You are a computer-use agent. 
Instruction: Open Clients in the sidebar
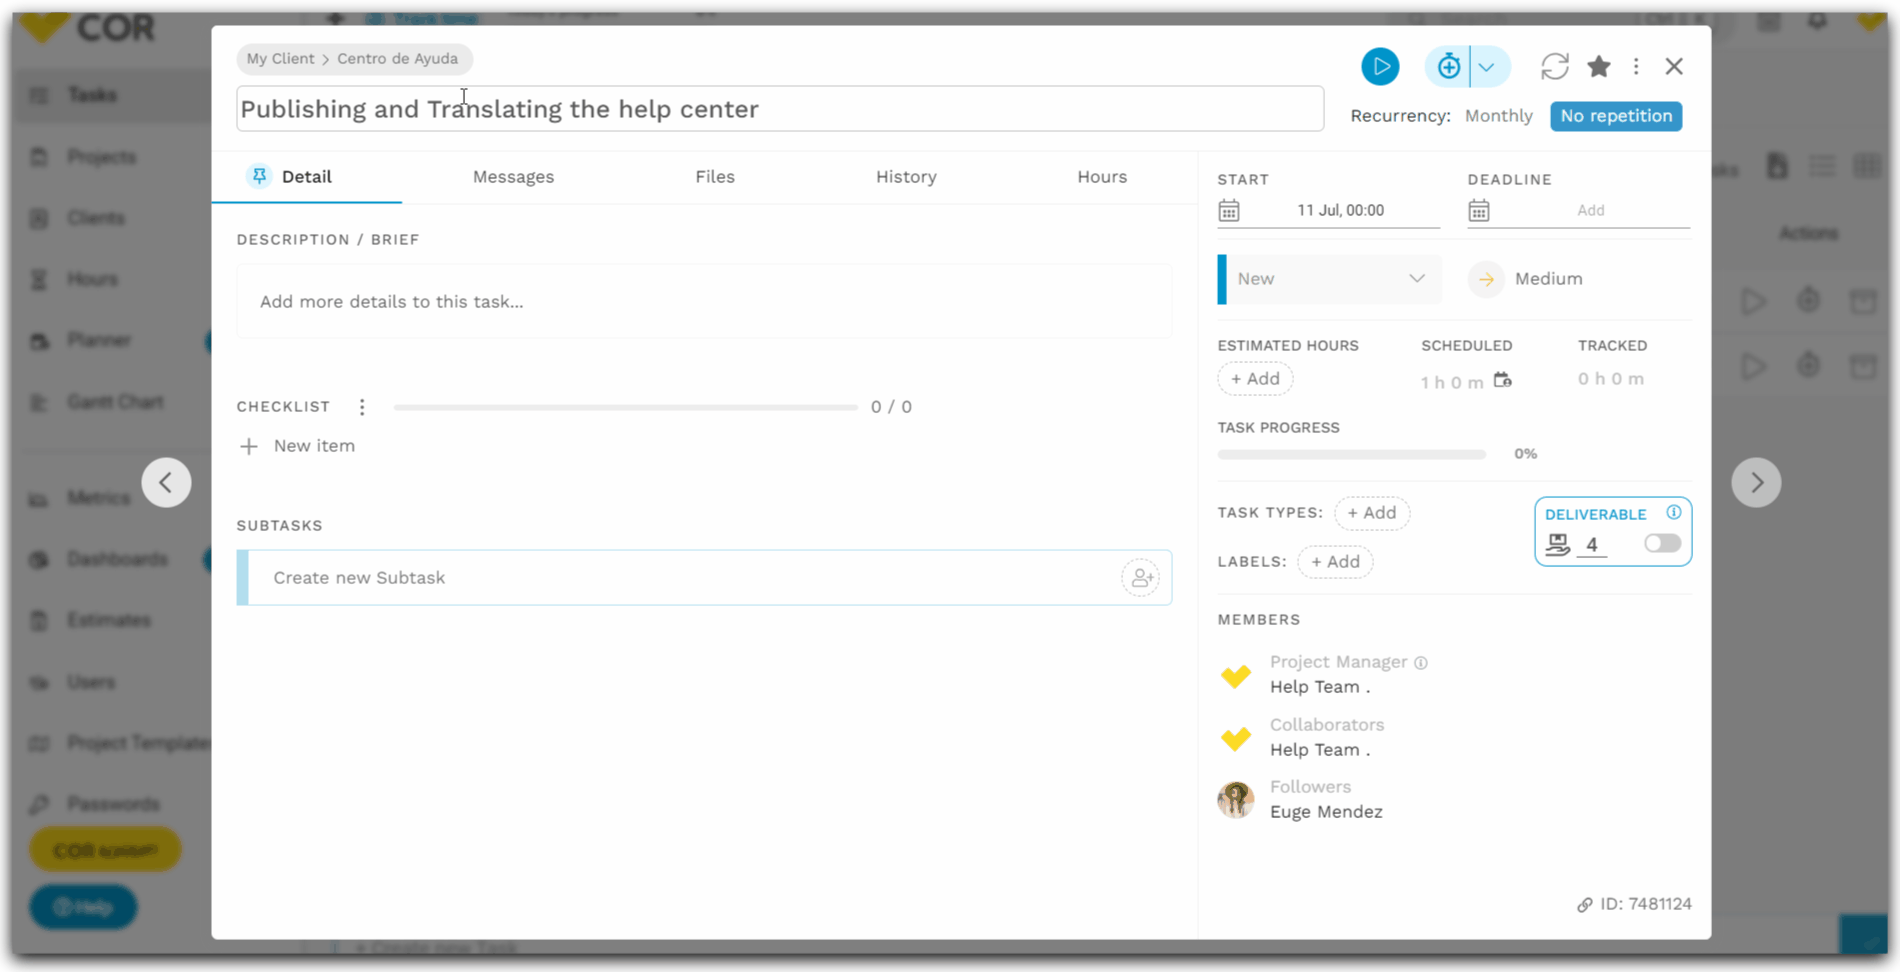pos(96,218)
